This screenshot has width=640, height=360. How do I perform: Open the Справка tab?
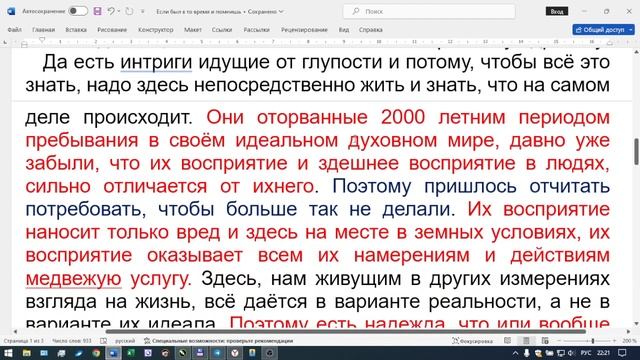coord(371,30)
